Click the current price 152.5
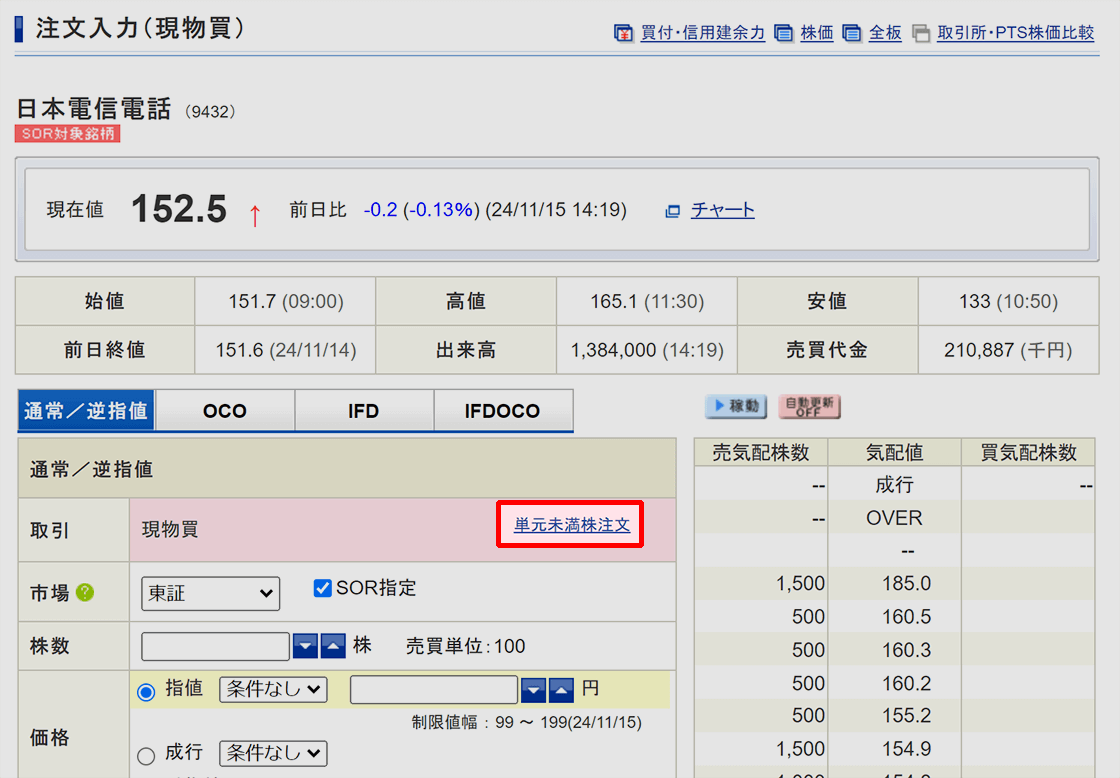Viewport: 1120px width, 778px height. (x=179, y=209)
